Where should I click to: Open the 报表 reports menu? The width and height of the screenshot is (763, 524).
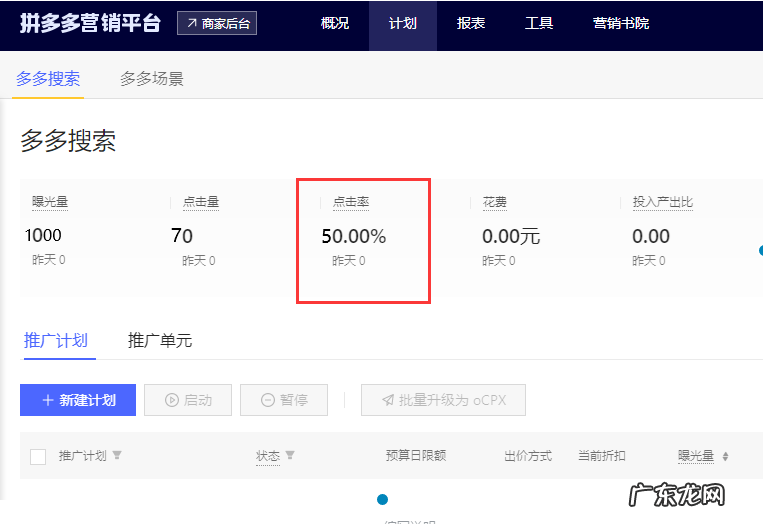[471, 23]
